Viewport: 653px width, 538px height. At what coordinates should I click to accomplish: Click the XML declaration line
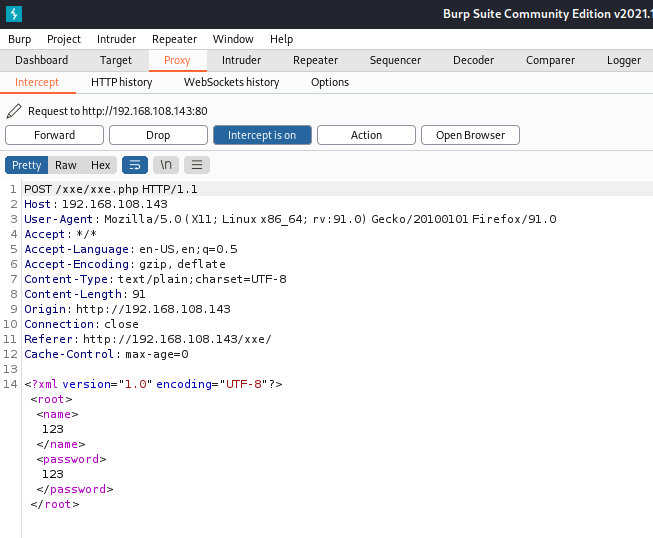pos(153,384)
